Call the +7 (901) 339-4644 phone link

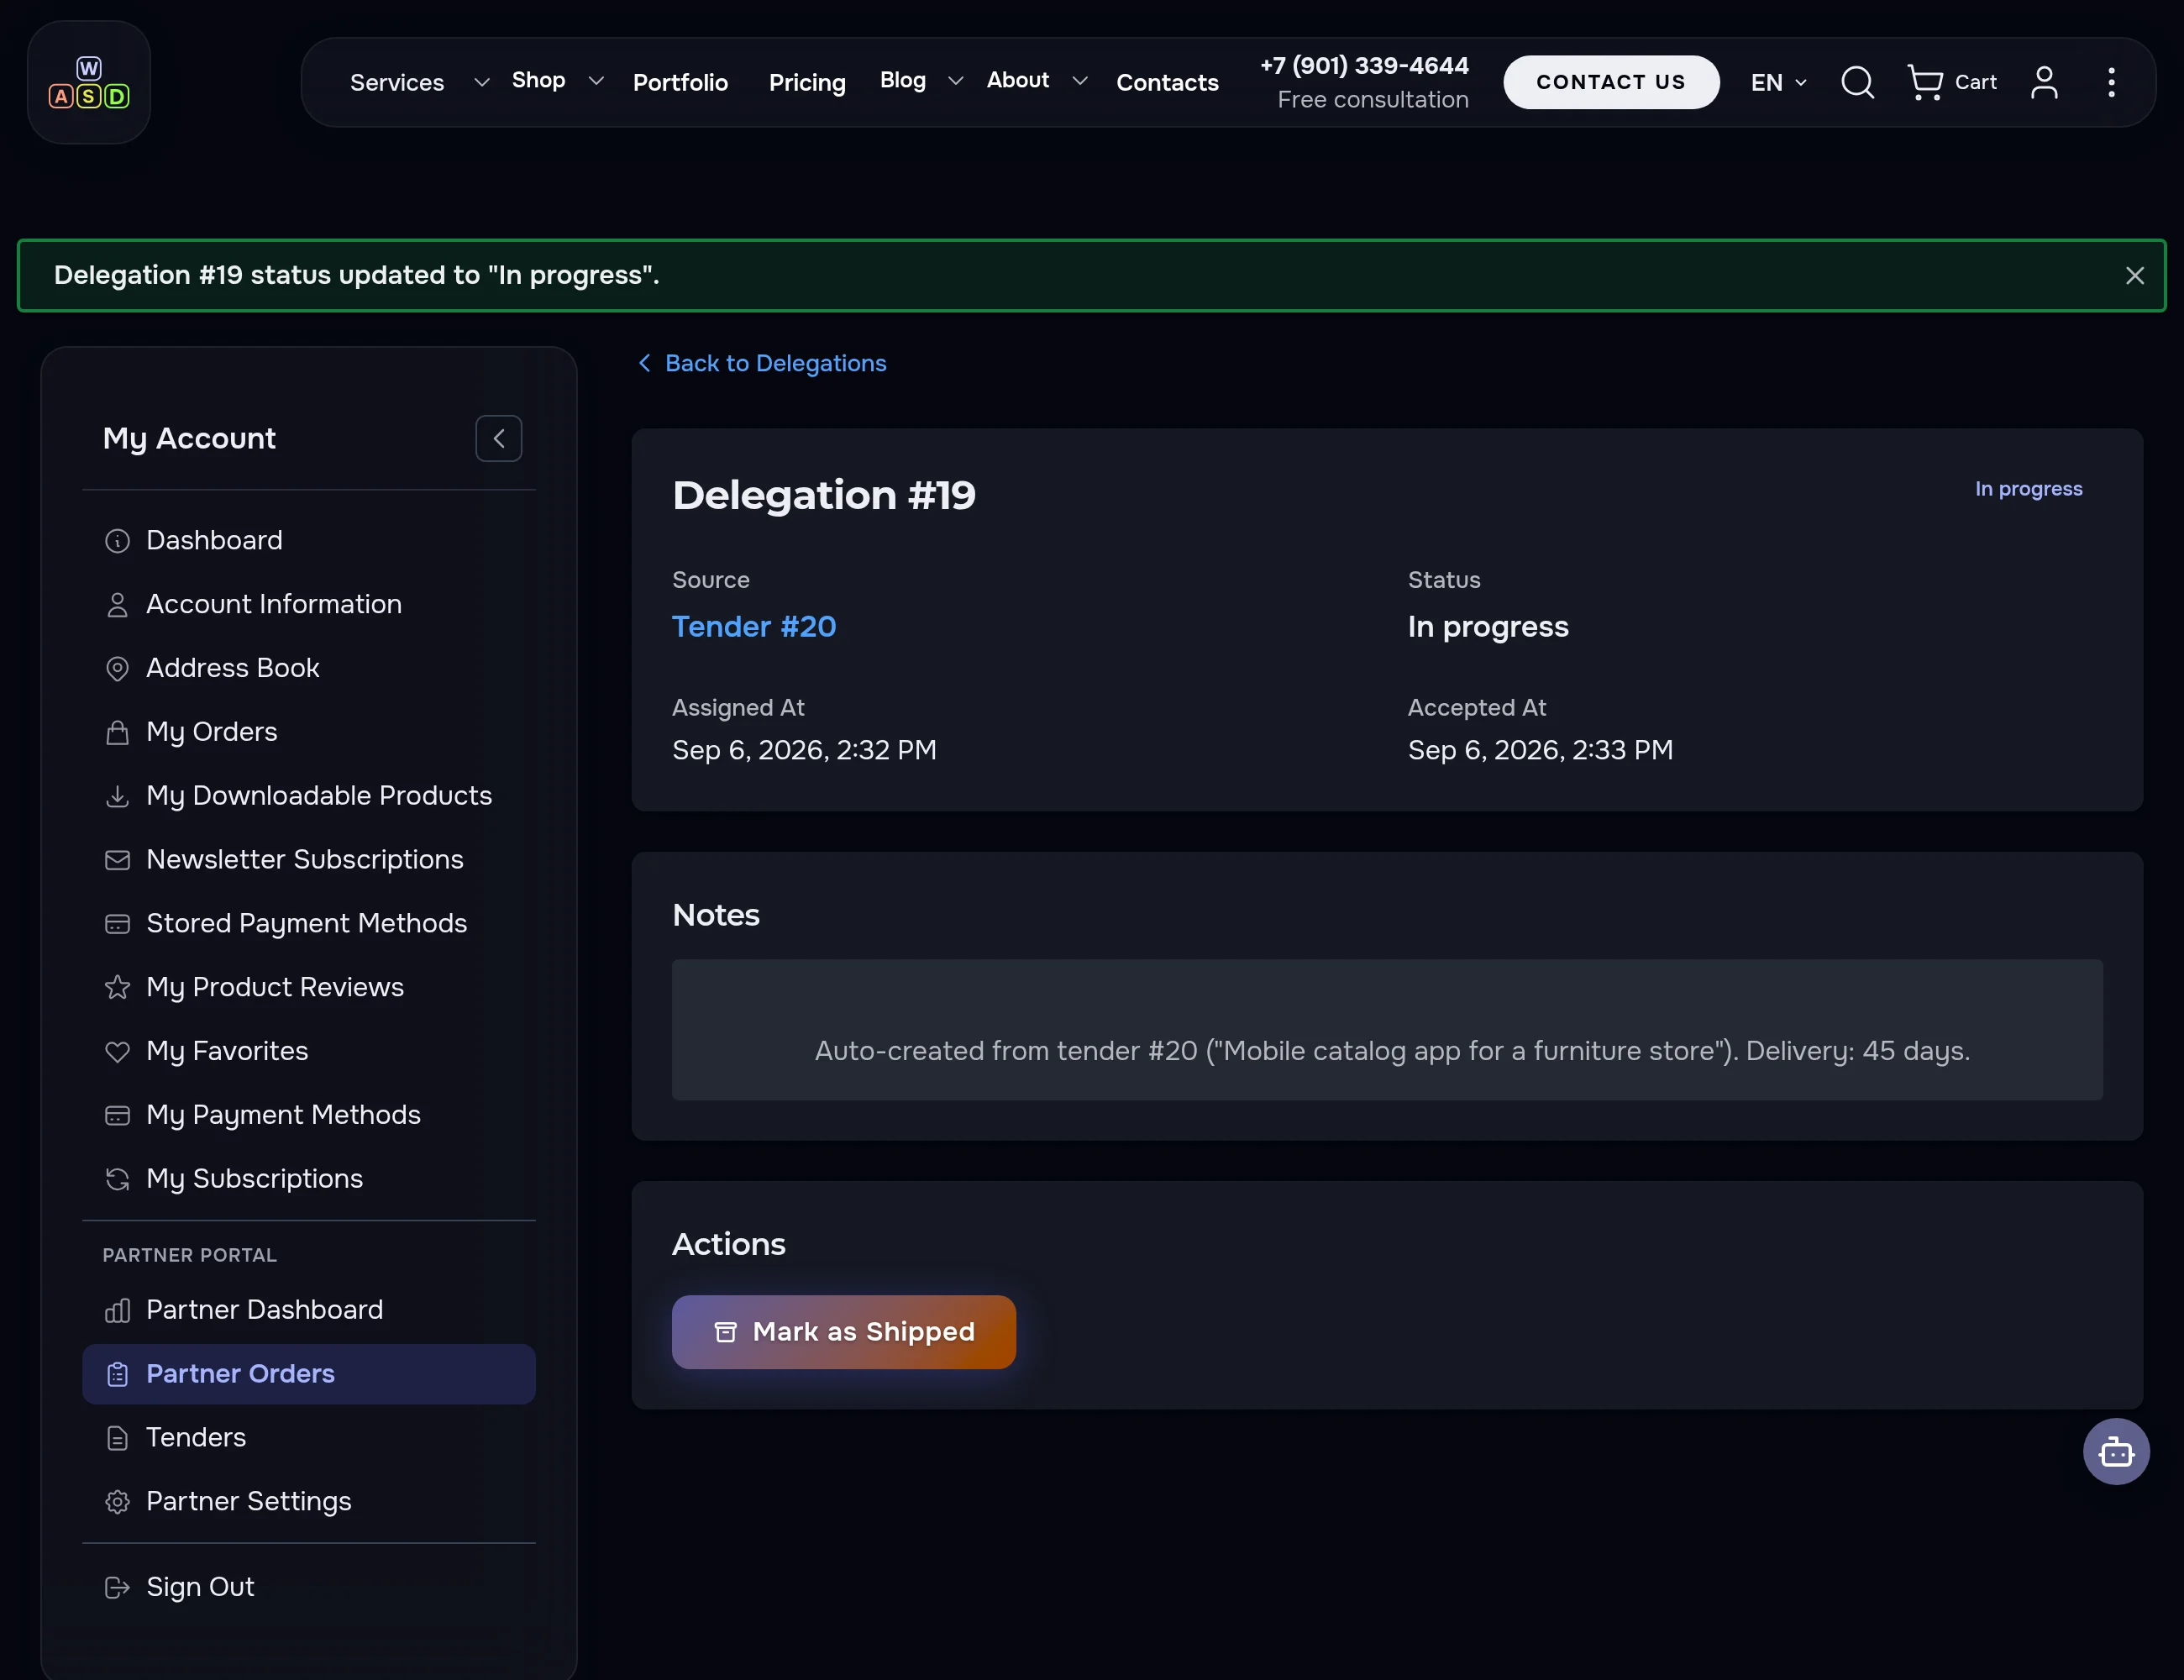(x=1364, y=66)
